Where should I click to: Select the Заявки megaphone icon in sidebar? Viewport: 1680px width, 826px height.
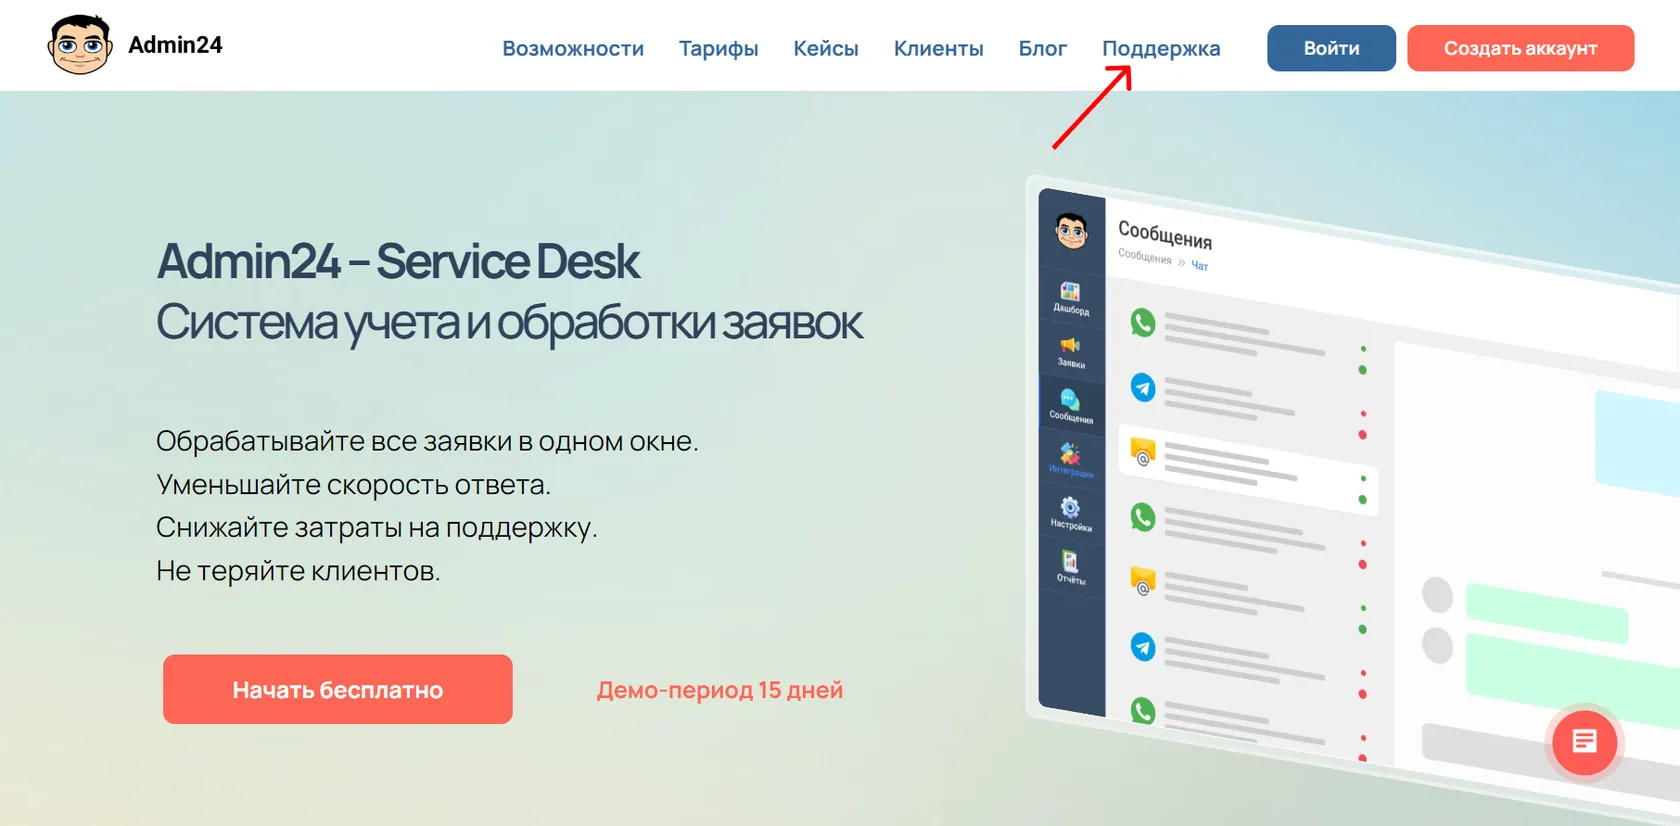coord(1070,346)
